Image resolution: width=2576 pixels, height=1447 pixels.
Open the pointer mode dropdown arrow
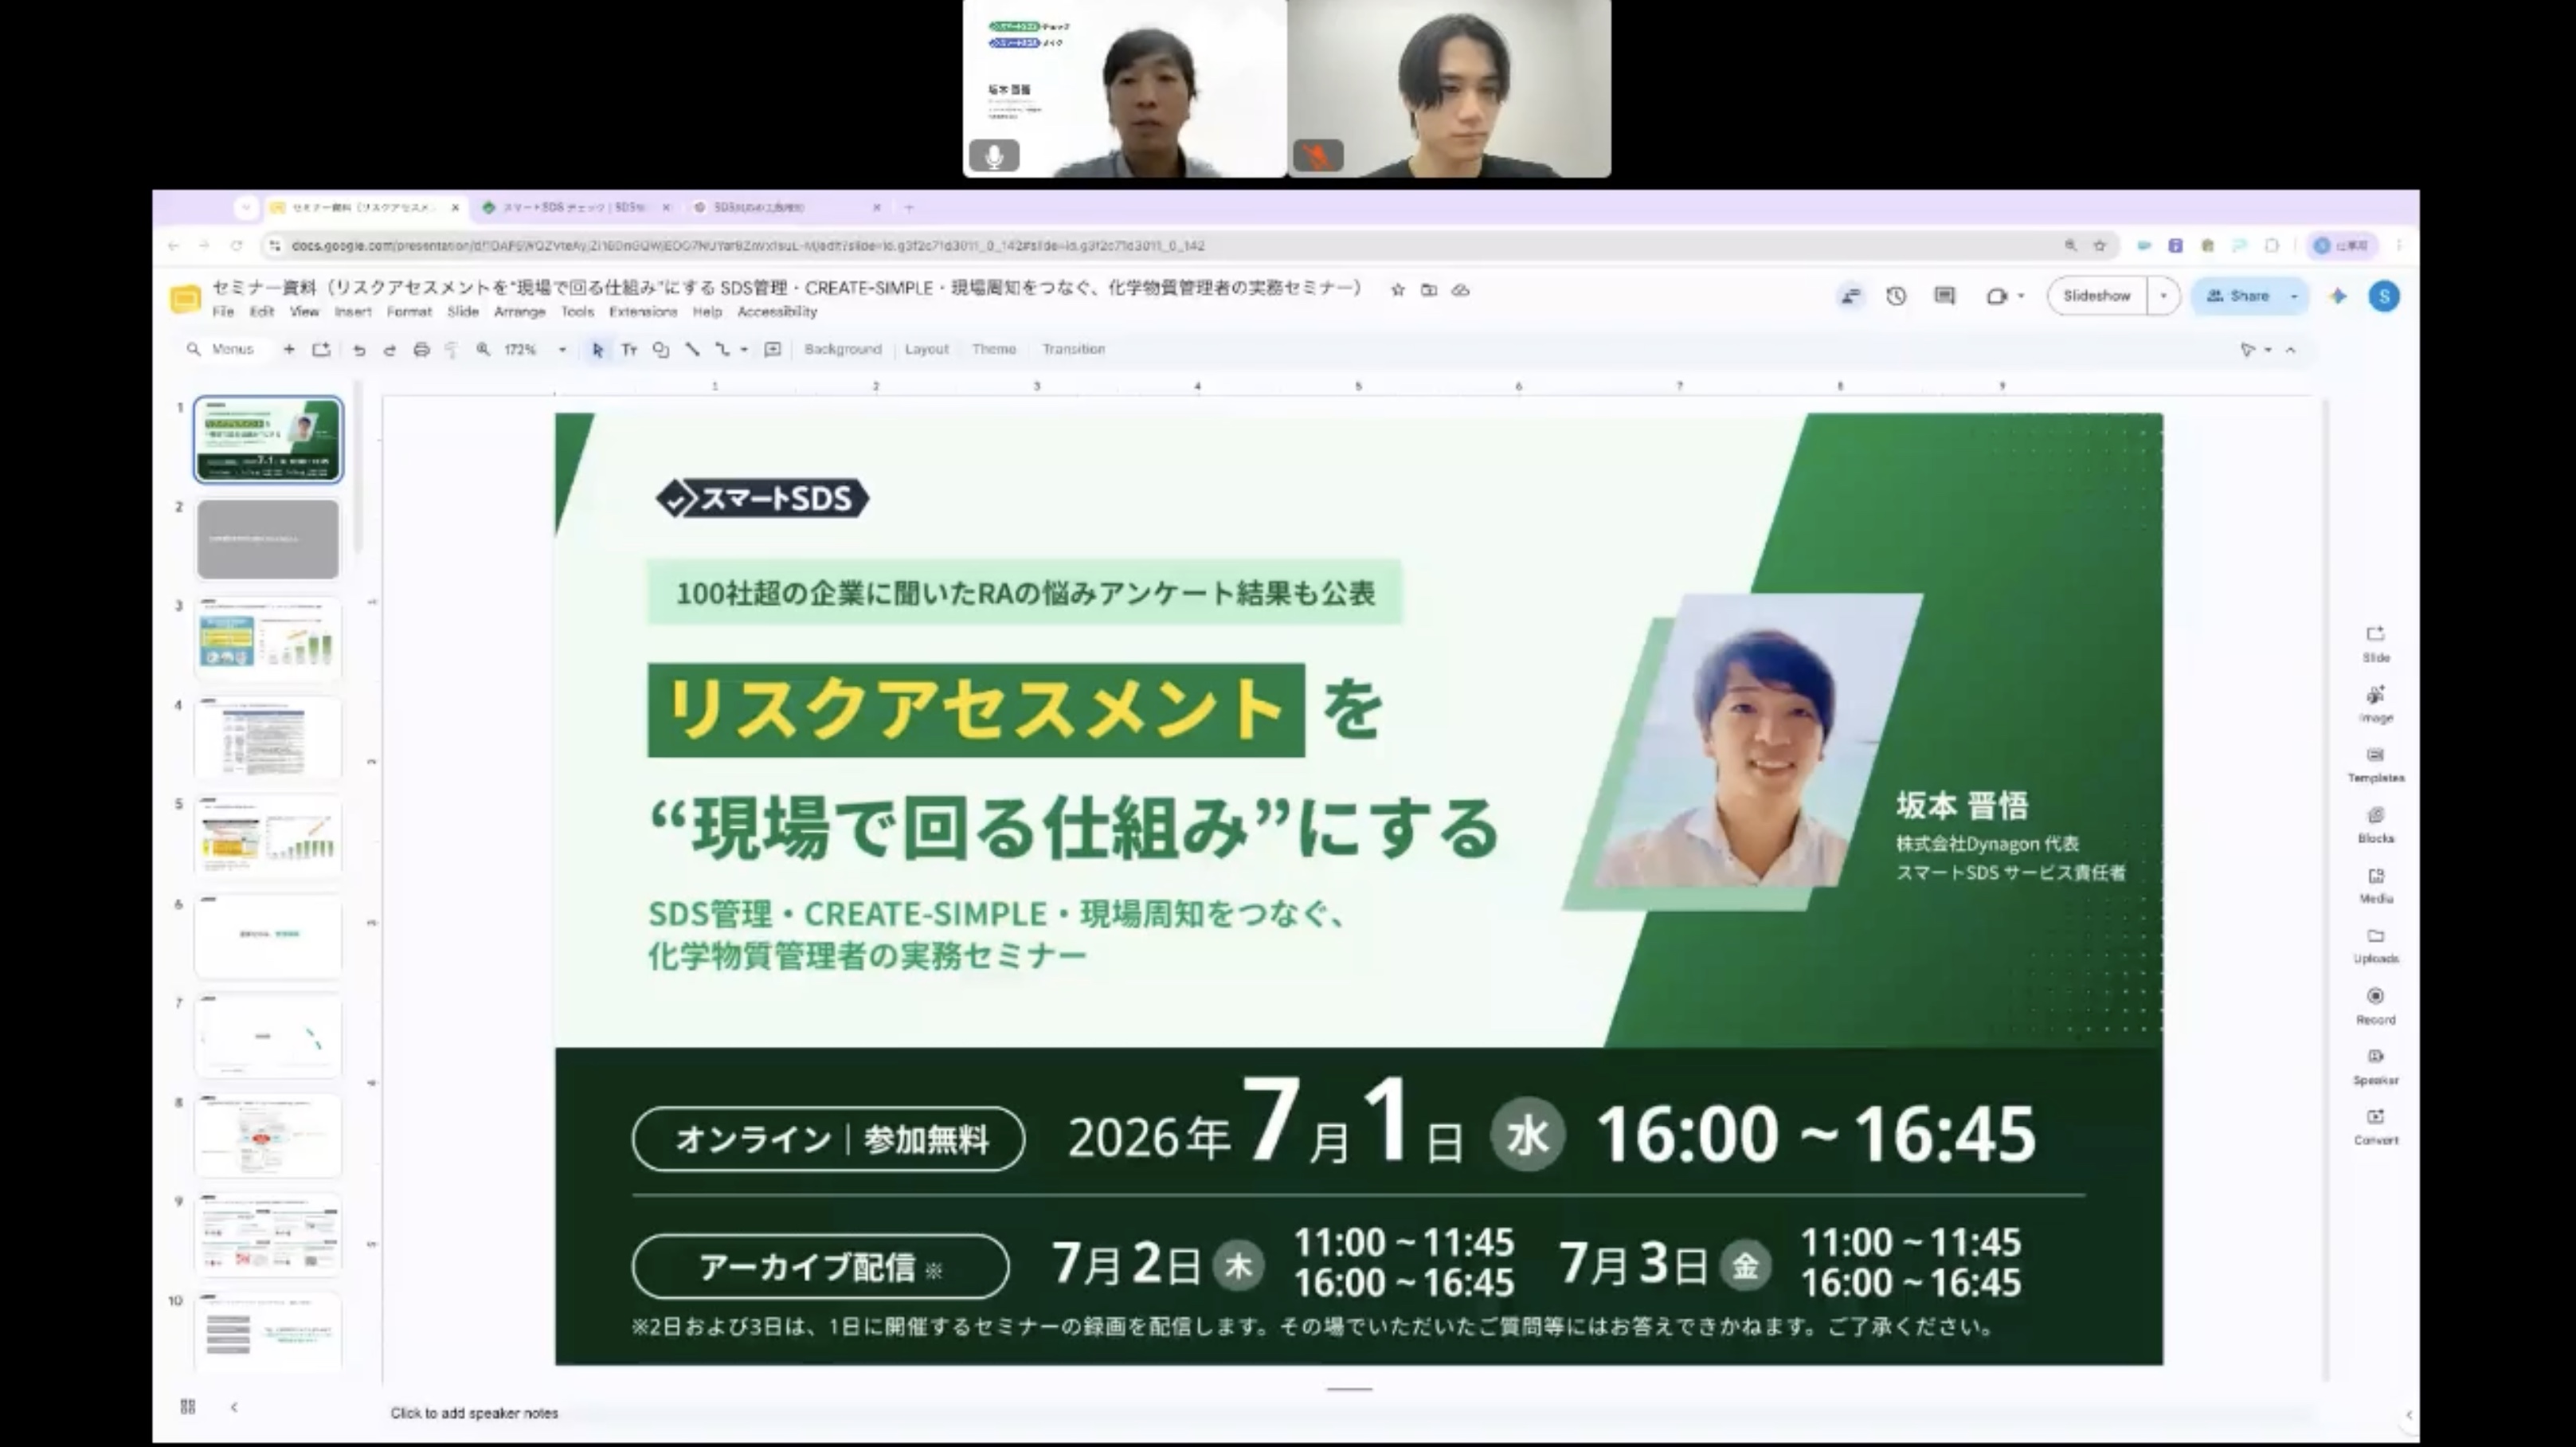point(2268,350)
